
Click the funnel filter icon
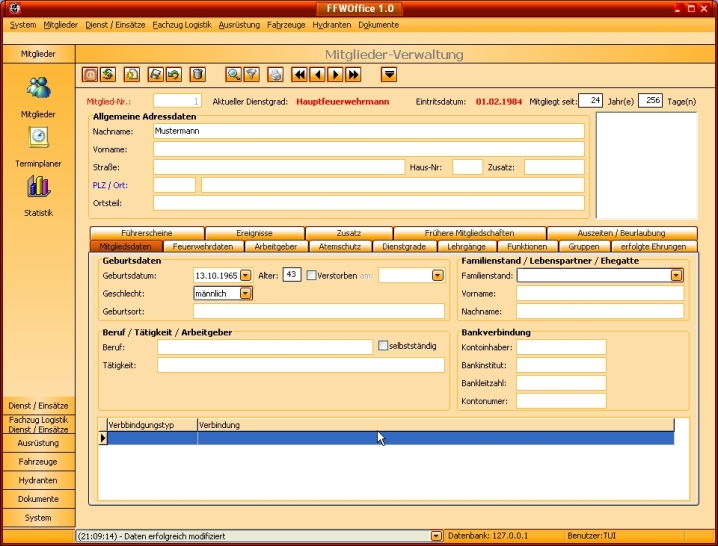tap(251, 74)
